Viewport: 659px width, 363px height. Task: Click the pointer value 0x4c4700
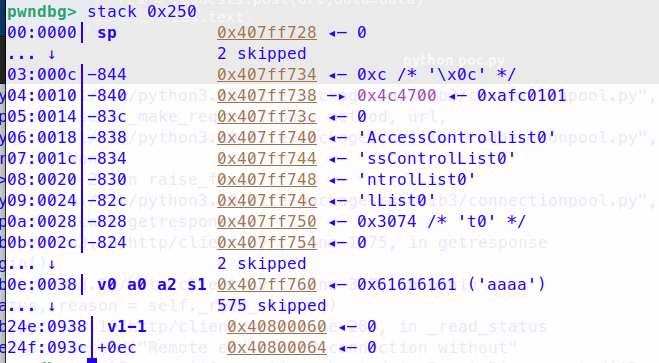tap(397, 96)
